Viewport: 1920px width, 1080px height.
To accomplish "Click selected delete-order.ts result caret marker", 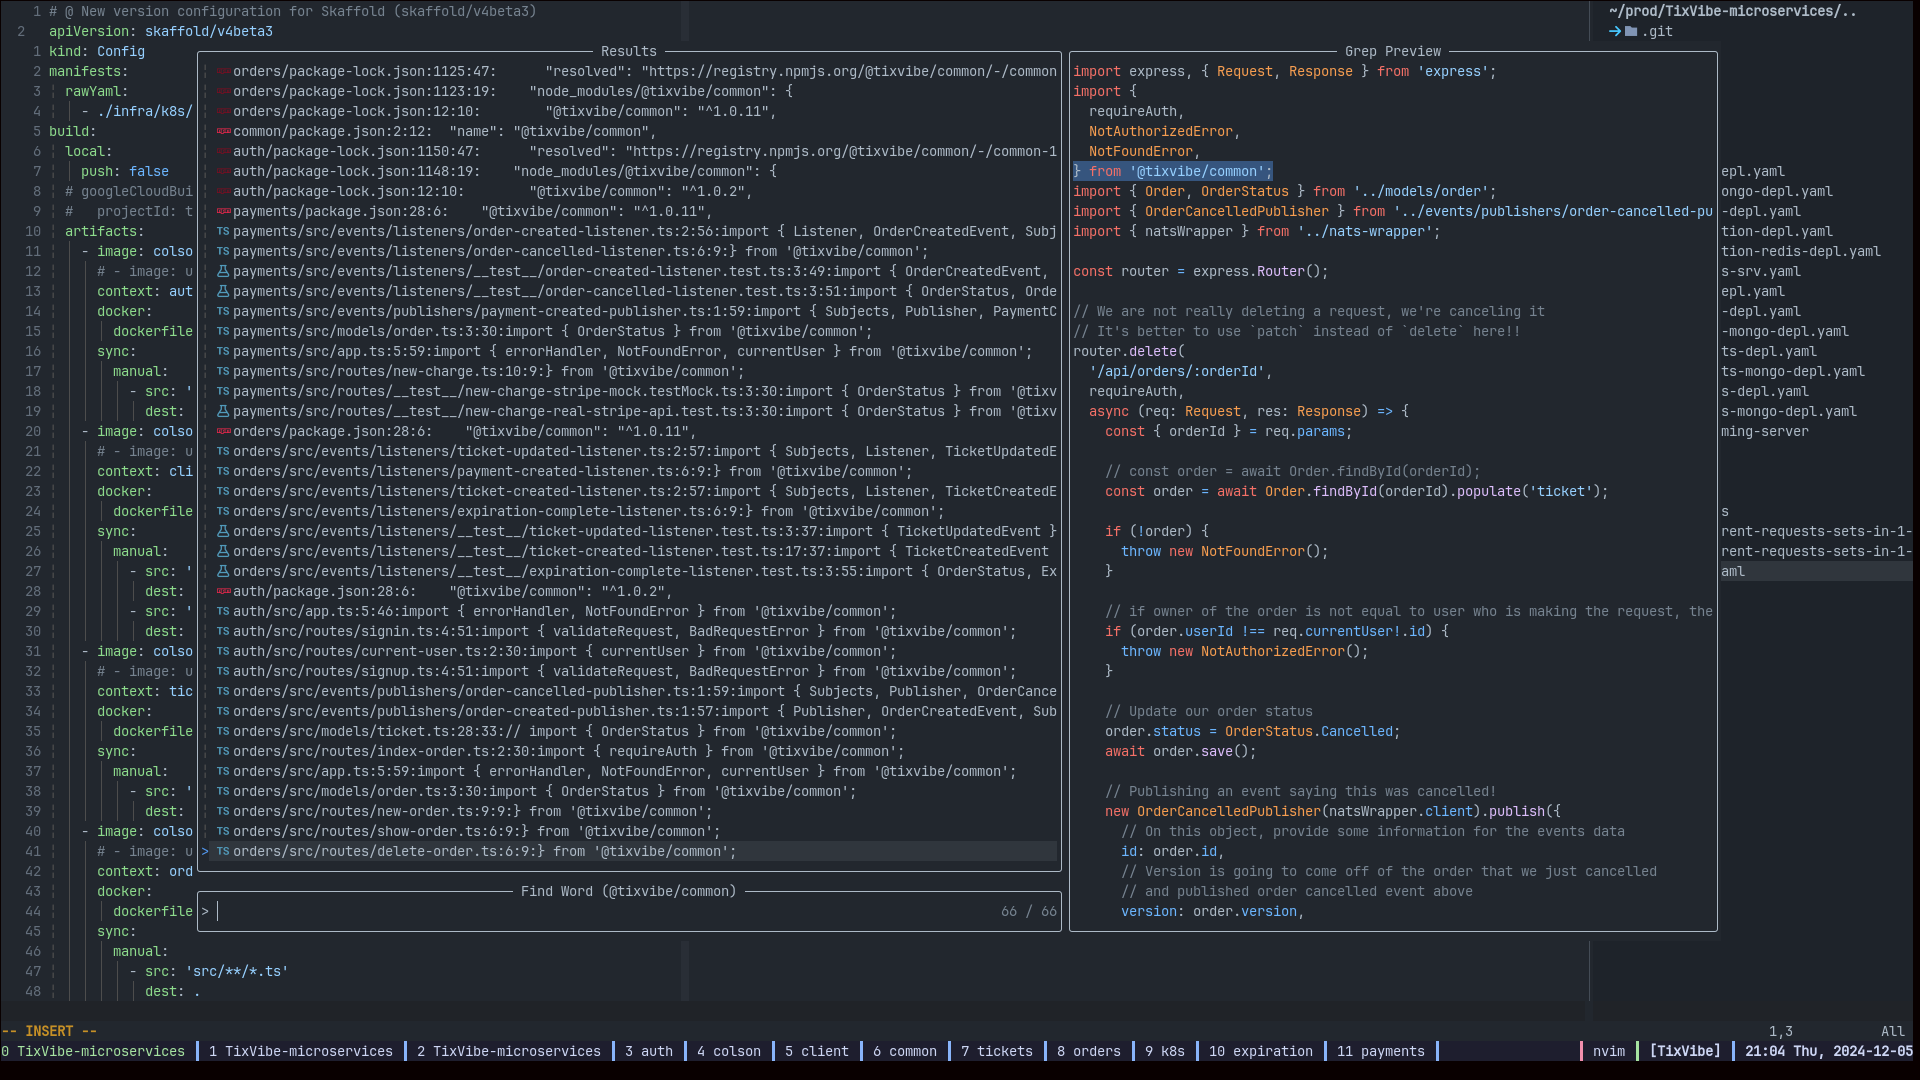I will coord(205,851).
